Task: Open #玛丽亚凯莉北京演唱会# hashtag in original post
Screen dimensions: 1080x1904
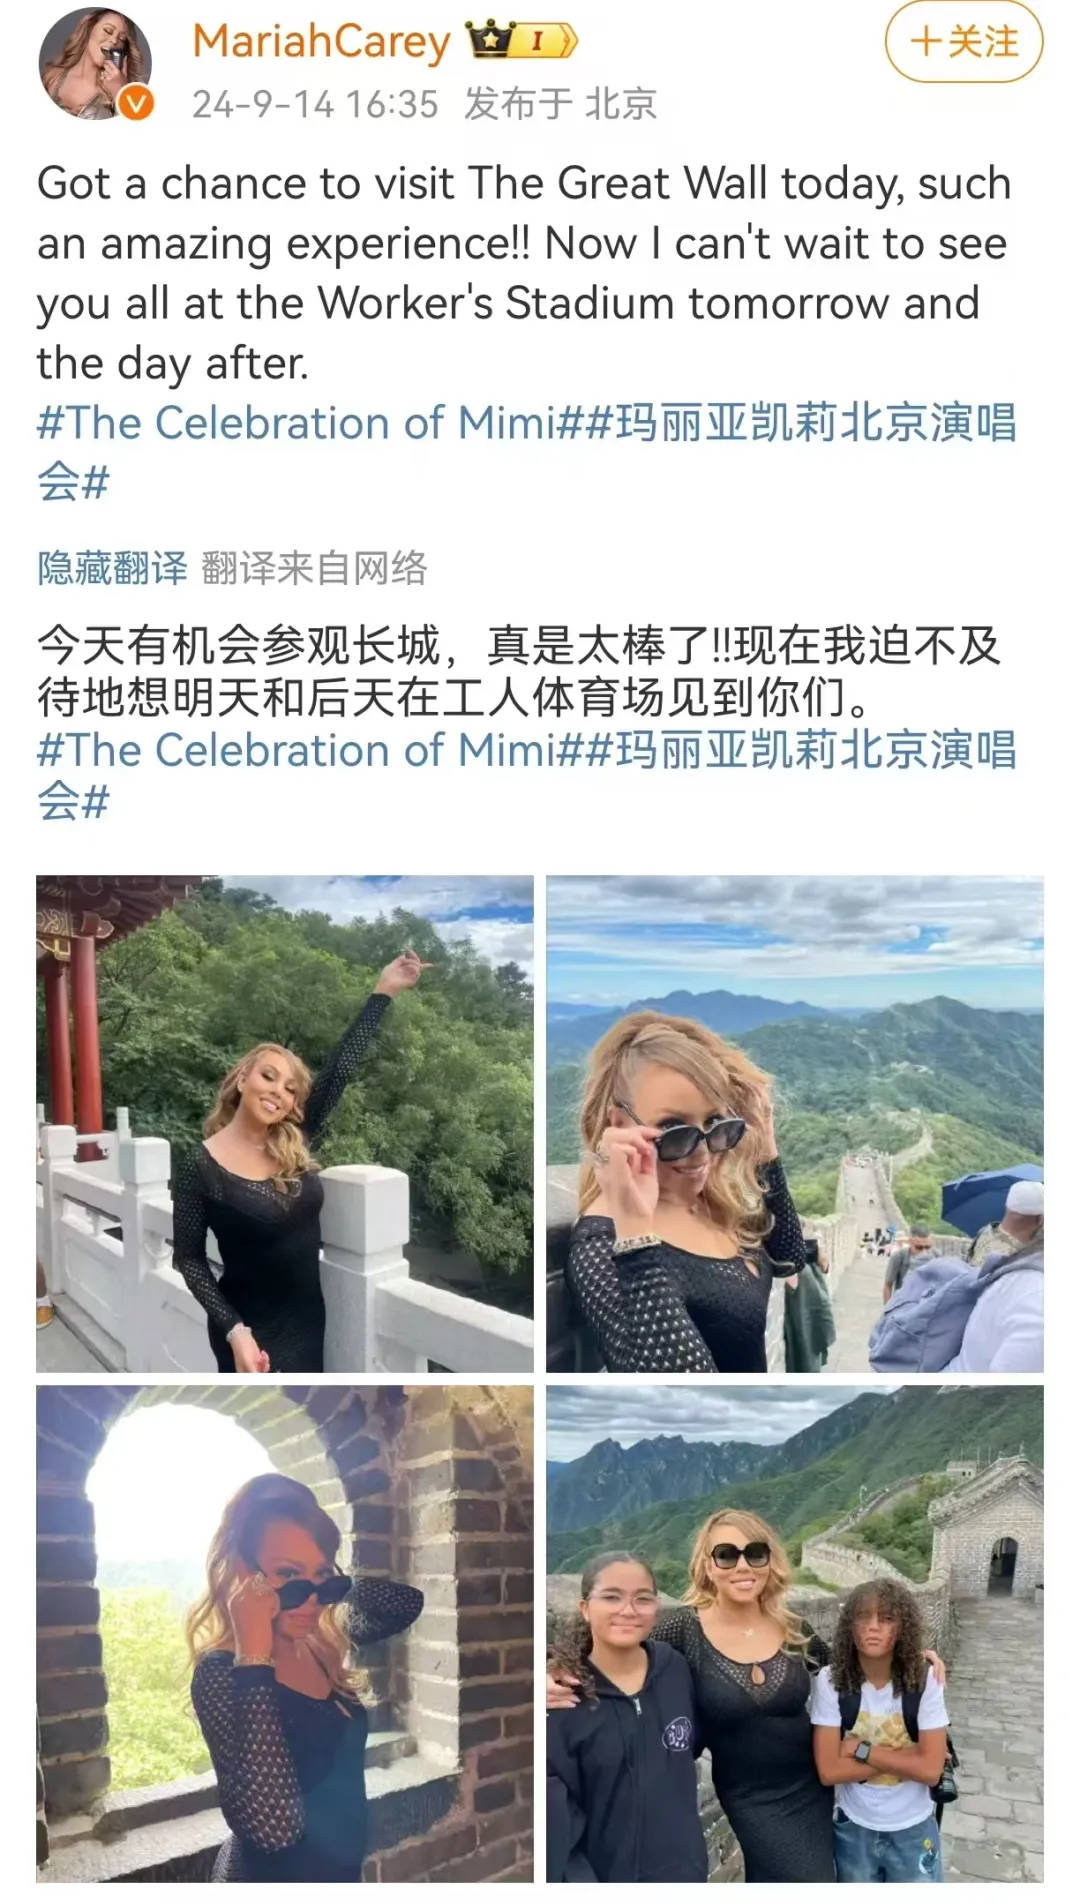Action: [x=527, y=452]
